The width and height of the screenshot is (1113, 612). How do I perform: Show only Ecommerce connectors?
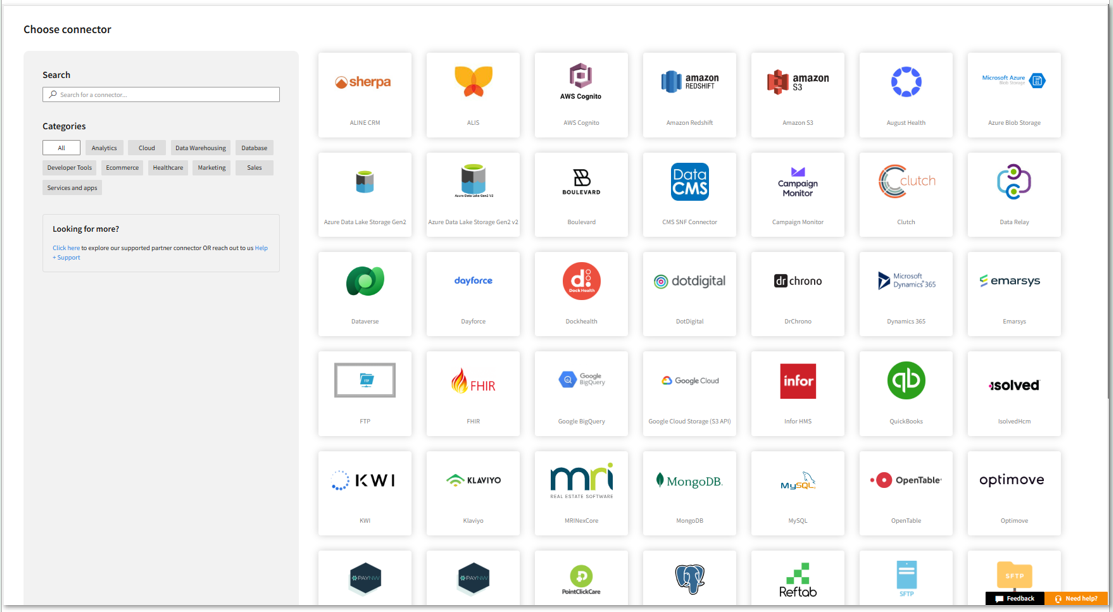point(122,168)
